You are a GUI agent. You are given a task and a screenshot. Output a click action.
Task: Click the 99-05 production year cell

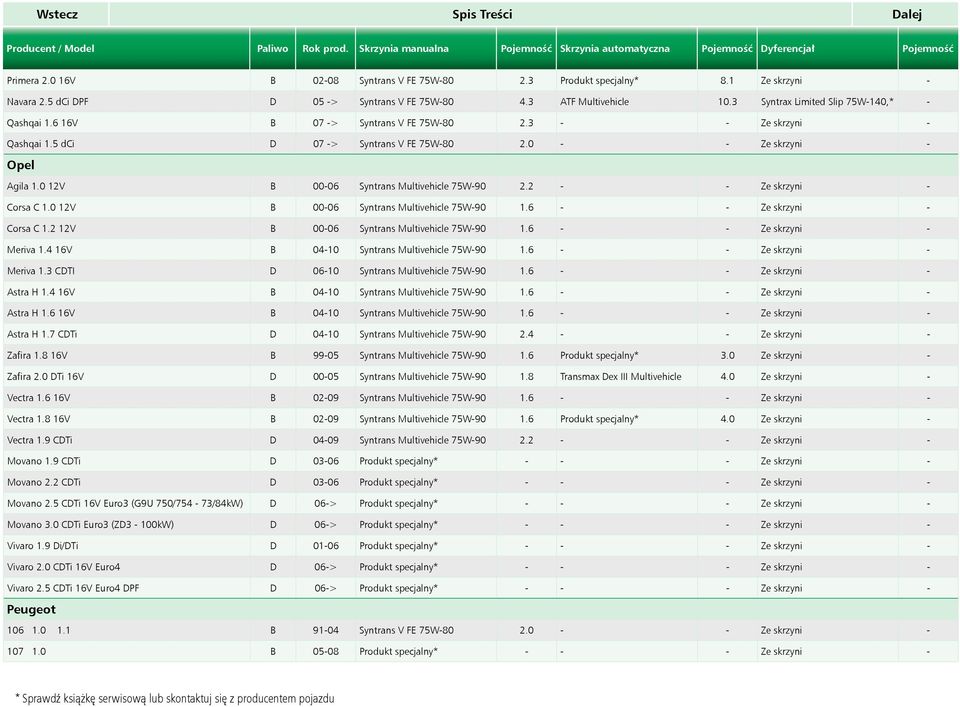(326, 355)
